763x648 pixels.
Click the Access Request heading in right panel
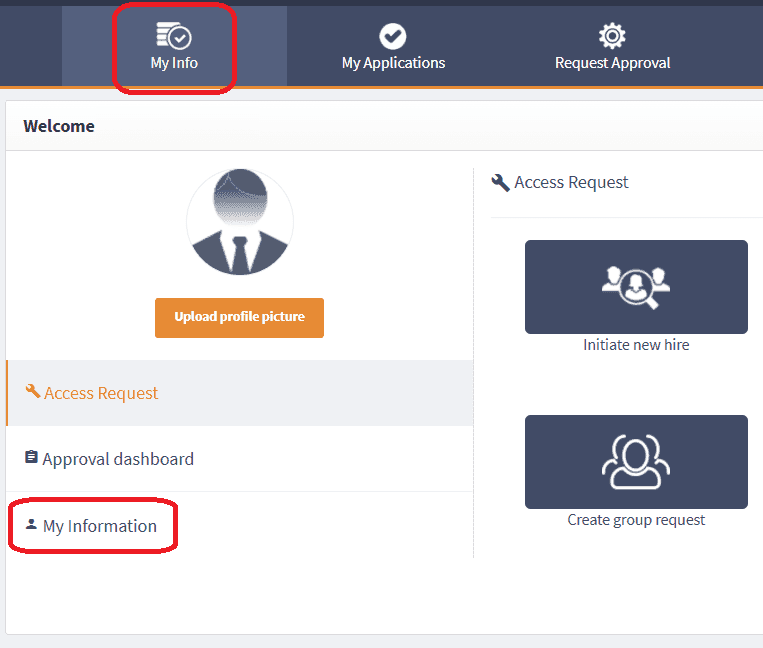571,182
